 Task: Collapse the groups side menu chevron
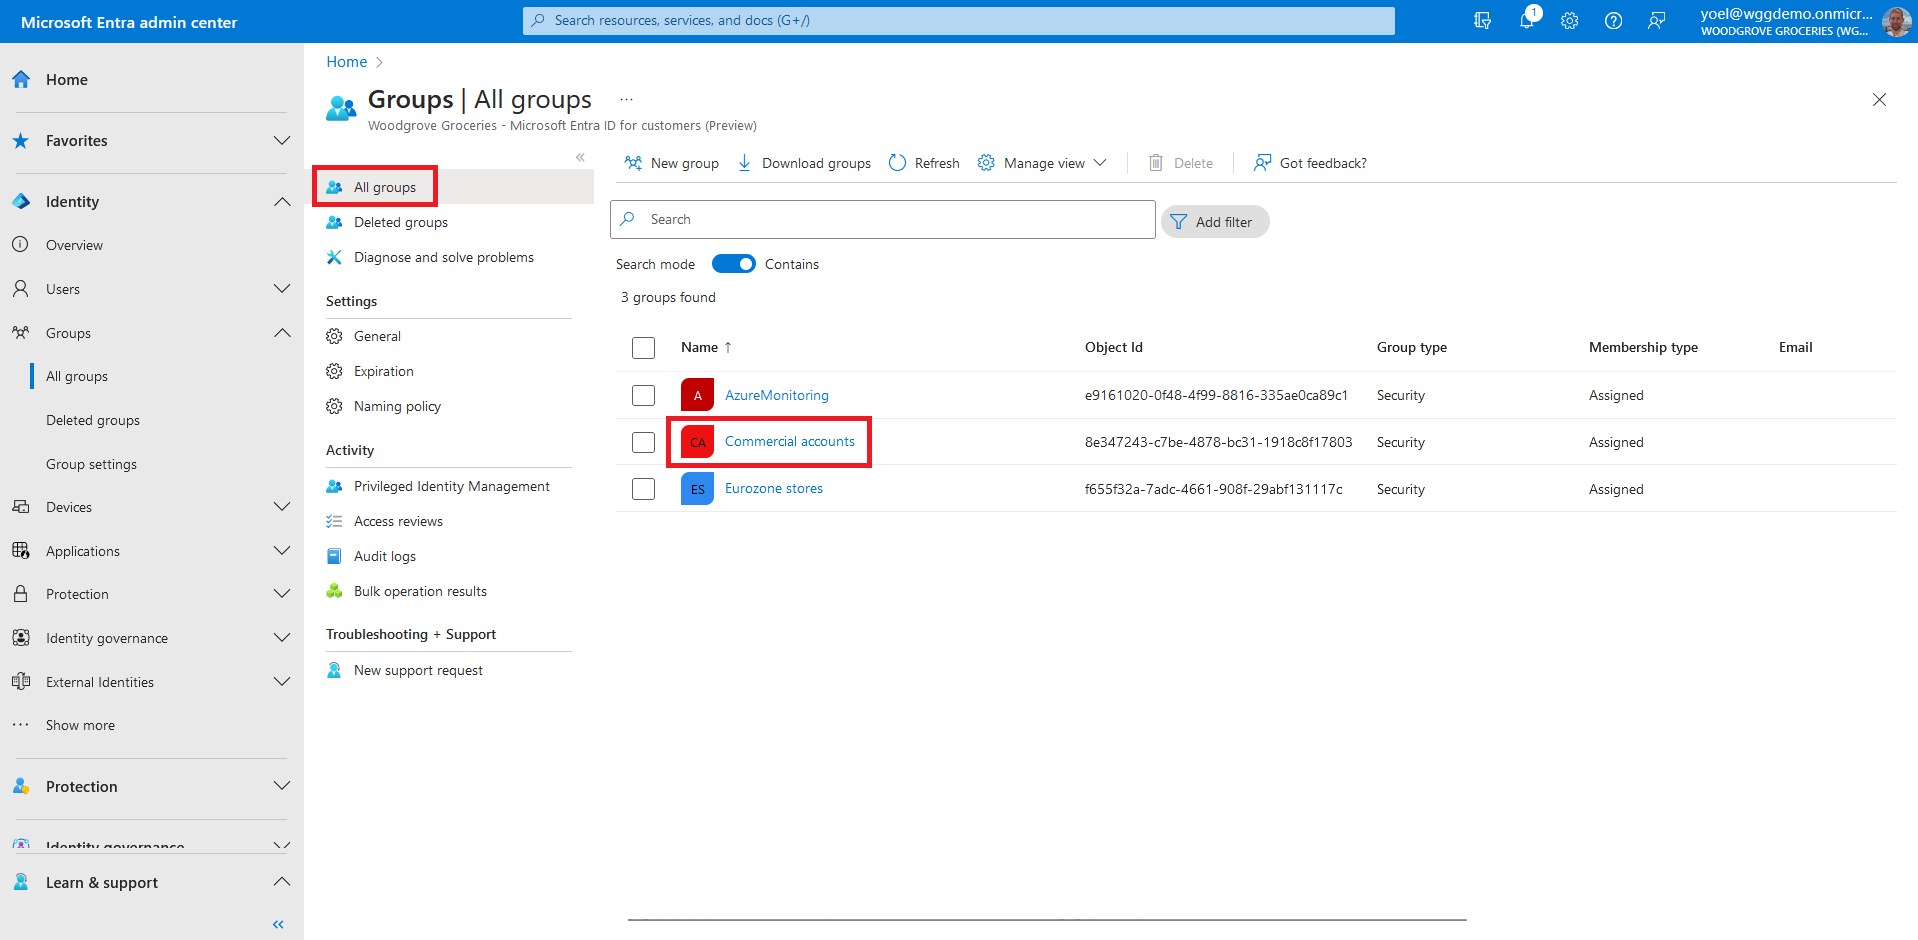tap(580, 157)
